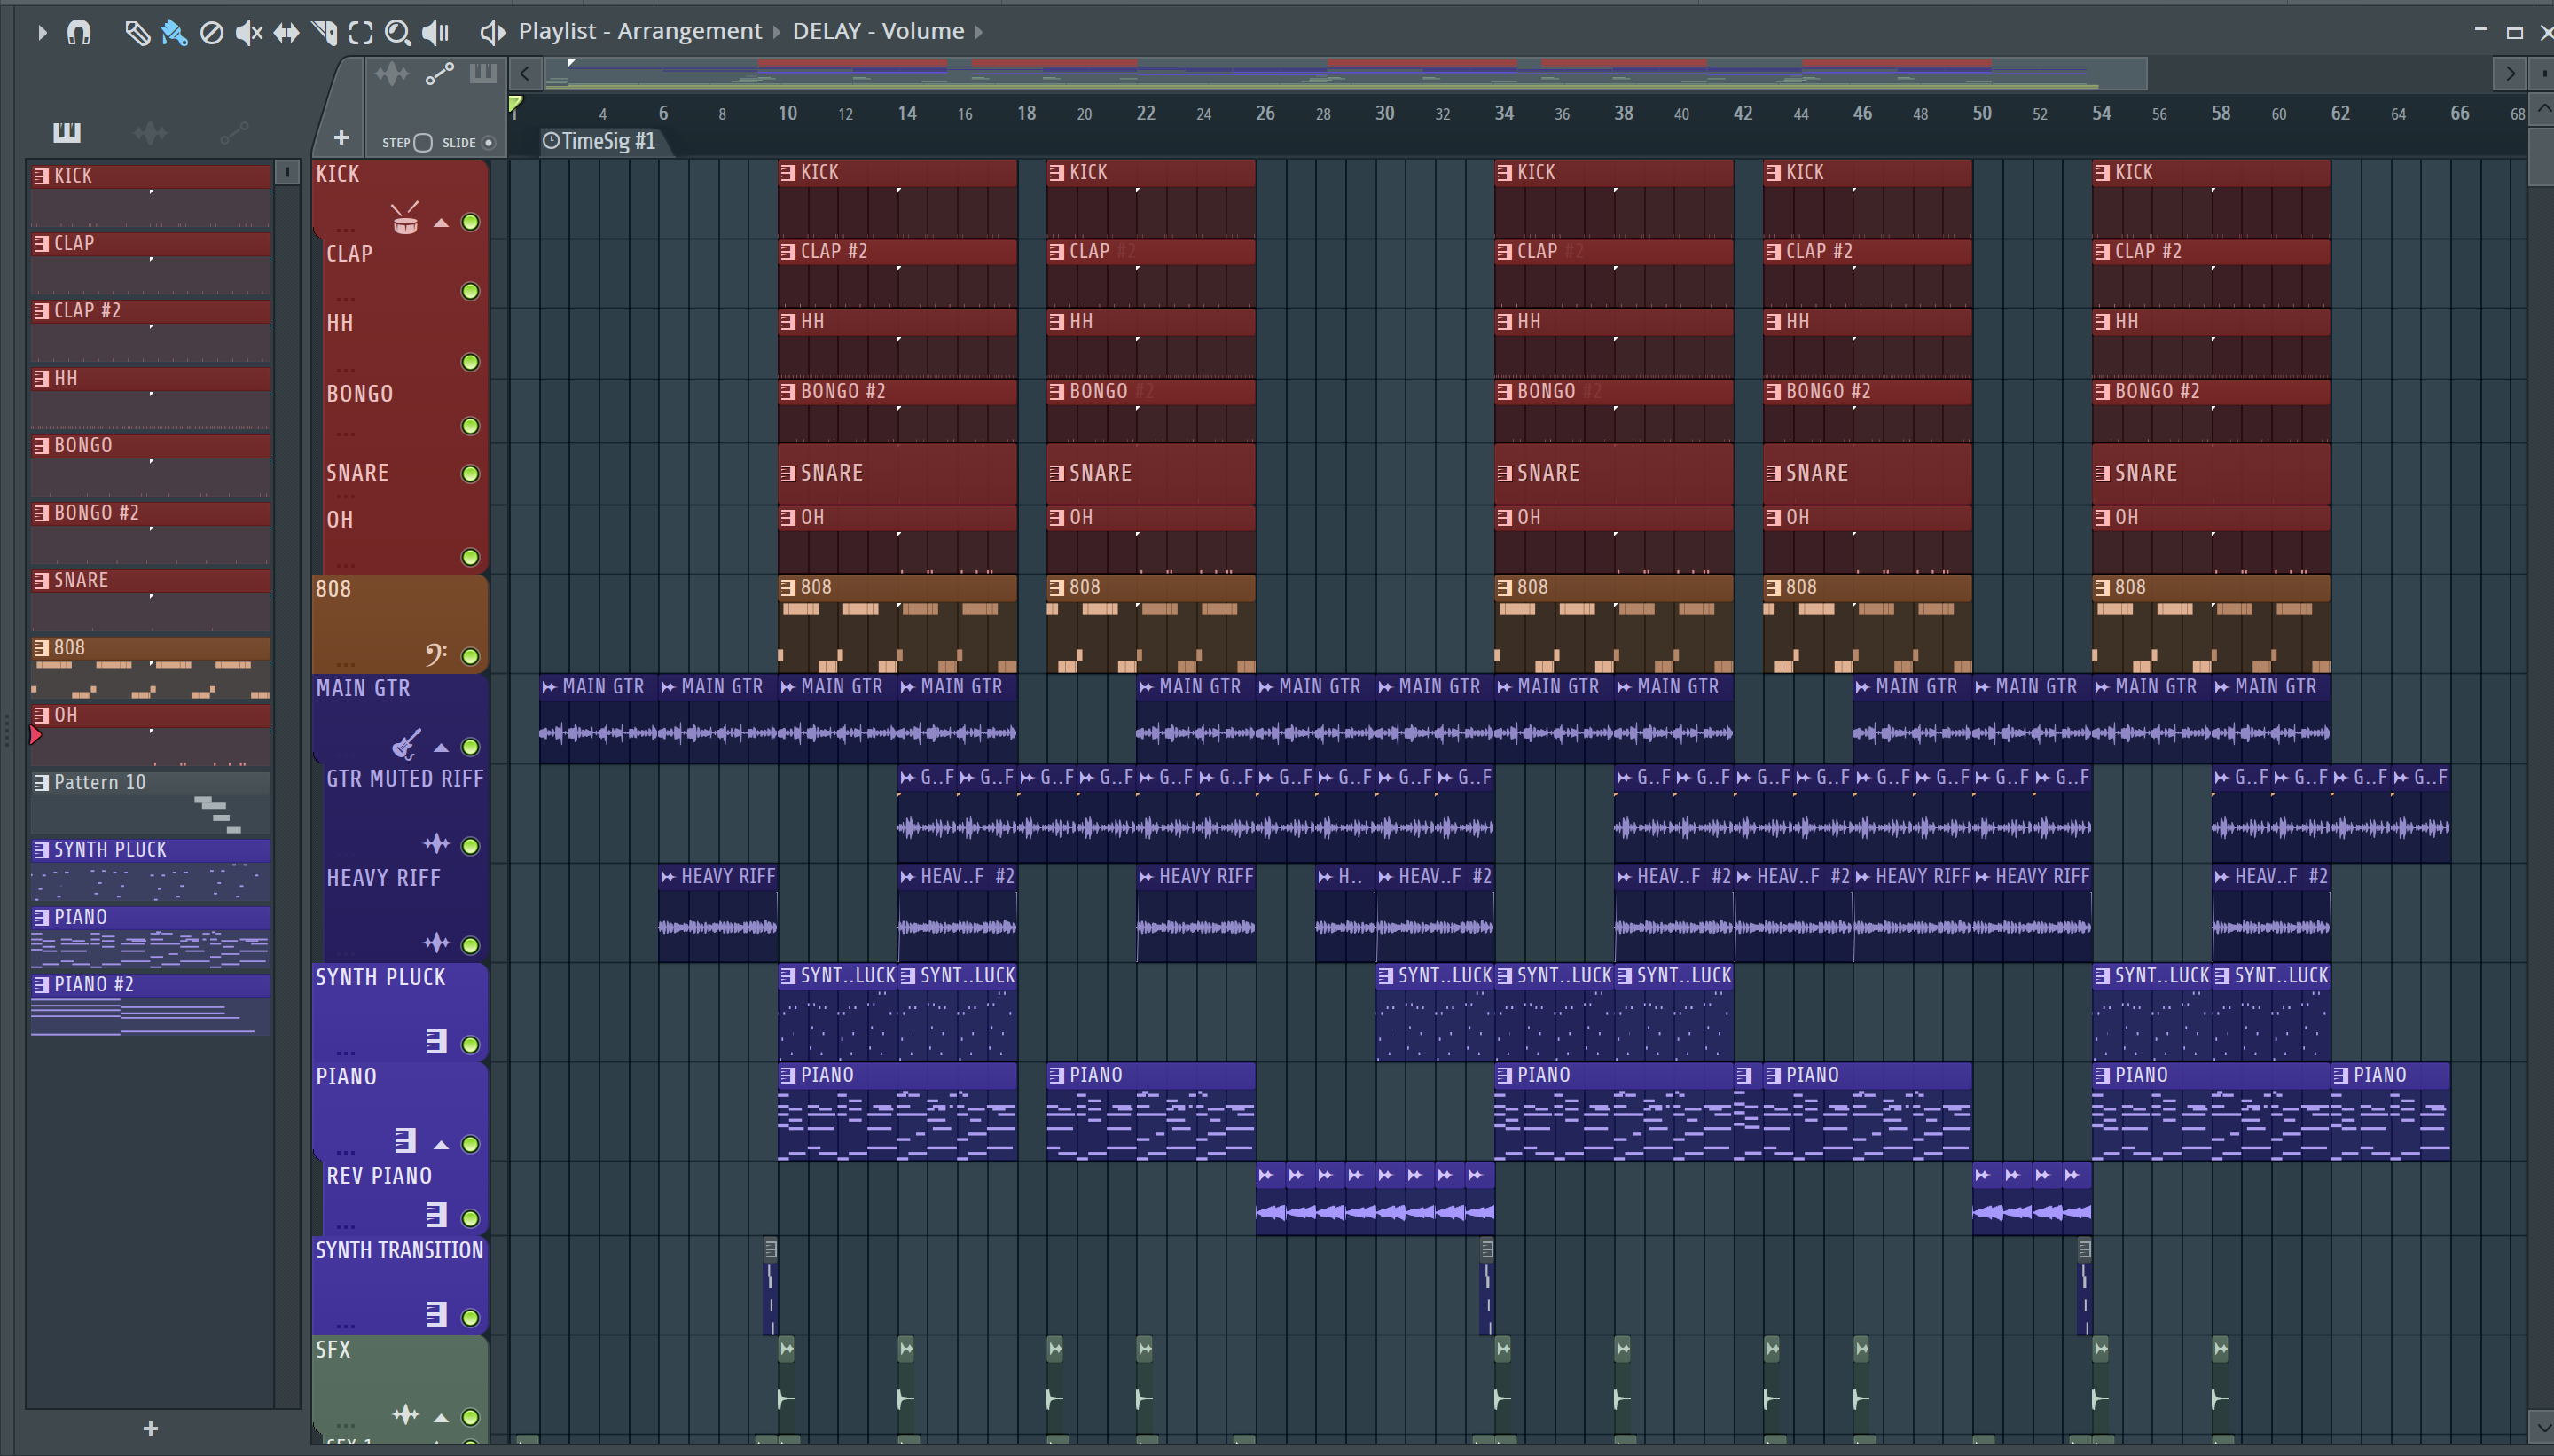2554x1456 pixels.
Task: Mute the 808 track
Action: click(x=470, y=656)
